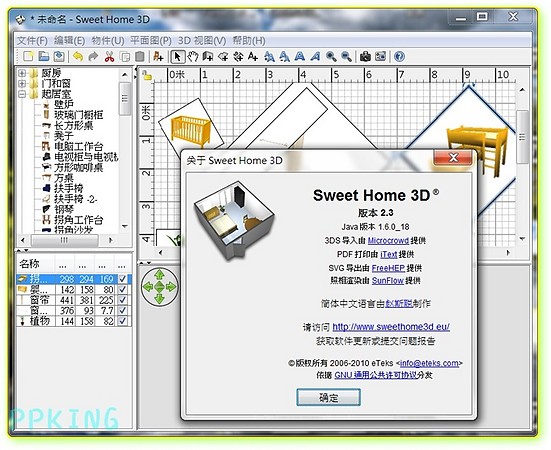The image size is (551, 450).
Task: Click the Open home folder icon
Action: click(43, 56)
